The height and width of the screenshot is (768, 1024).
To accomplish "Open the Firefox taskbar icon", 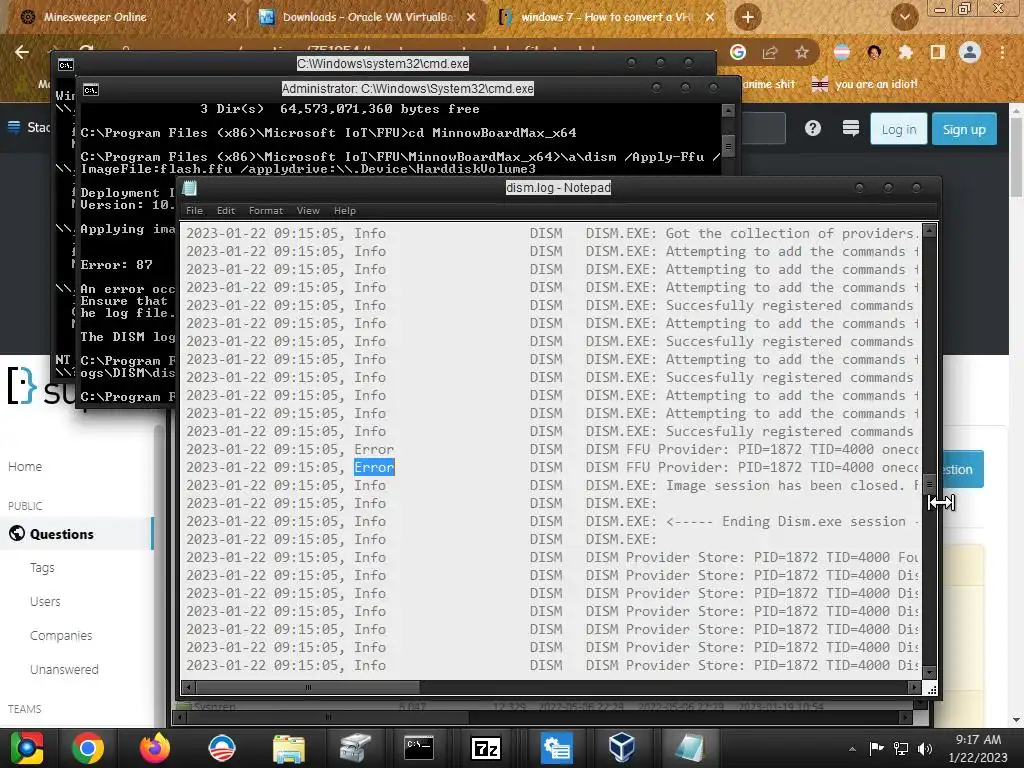I will (155, 748).
